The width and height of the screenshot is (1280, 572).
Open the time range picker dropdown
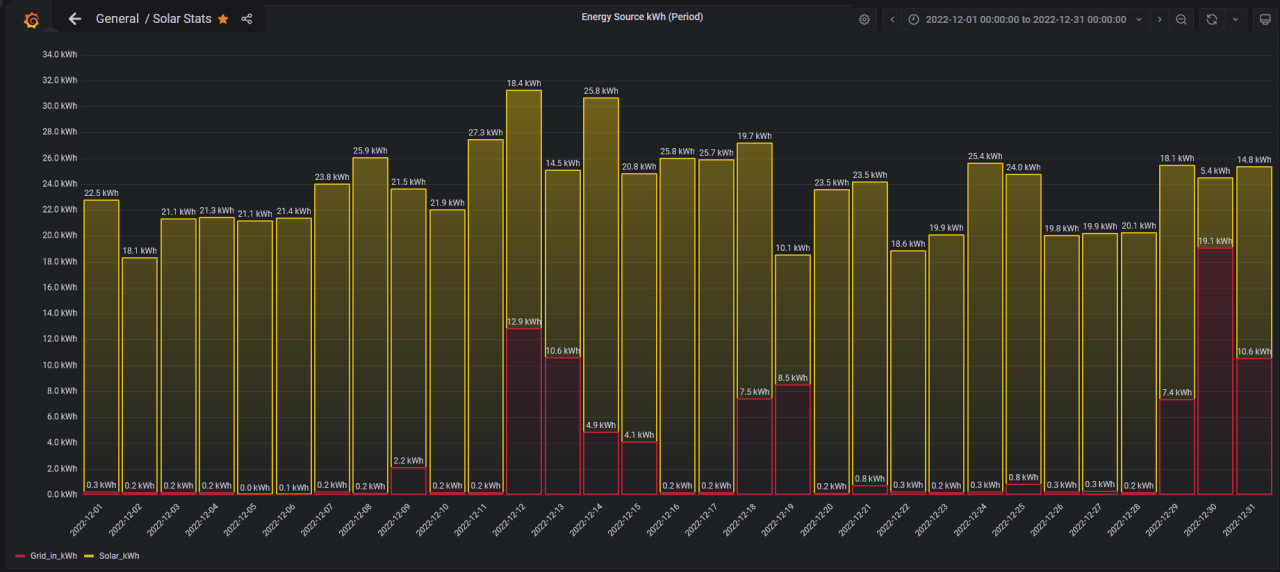click(x=1025, y=19)
